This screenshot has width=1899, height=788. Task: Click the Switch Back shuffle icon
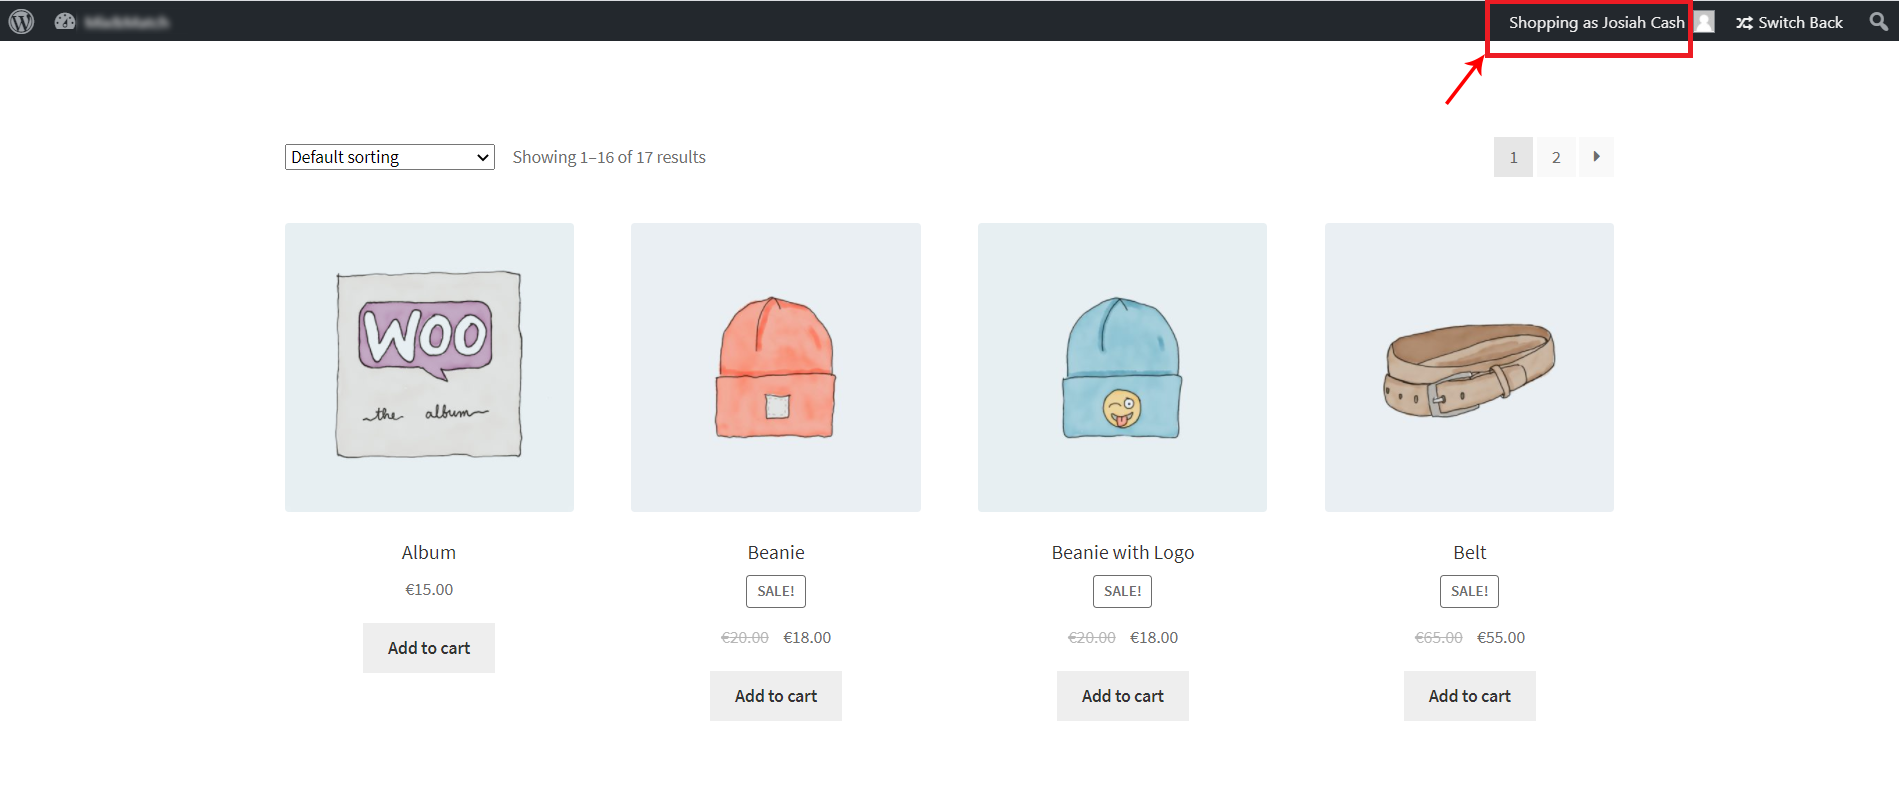point(1745,22)
